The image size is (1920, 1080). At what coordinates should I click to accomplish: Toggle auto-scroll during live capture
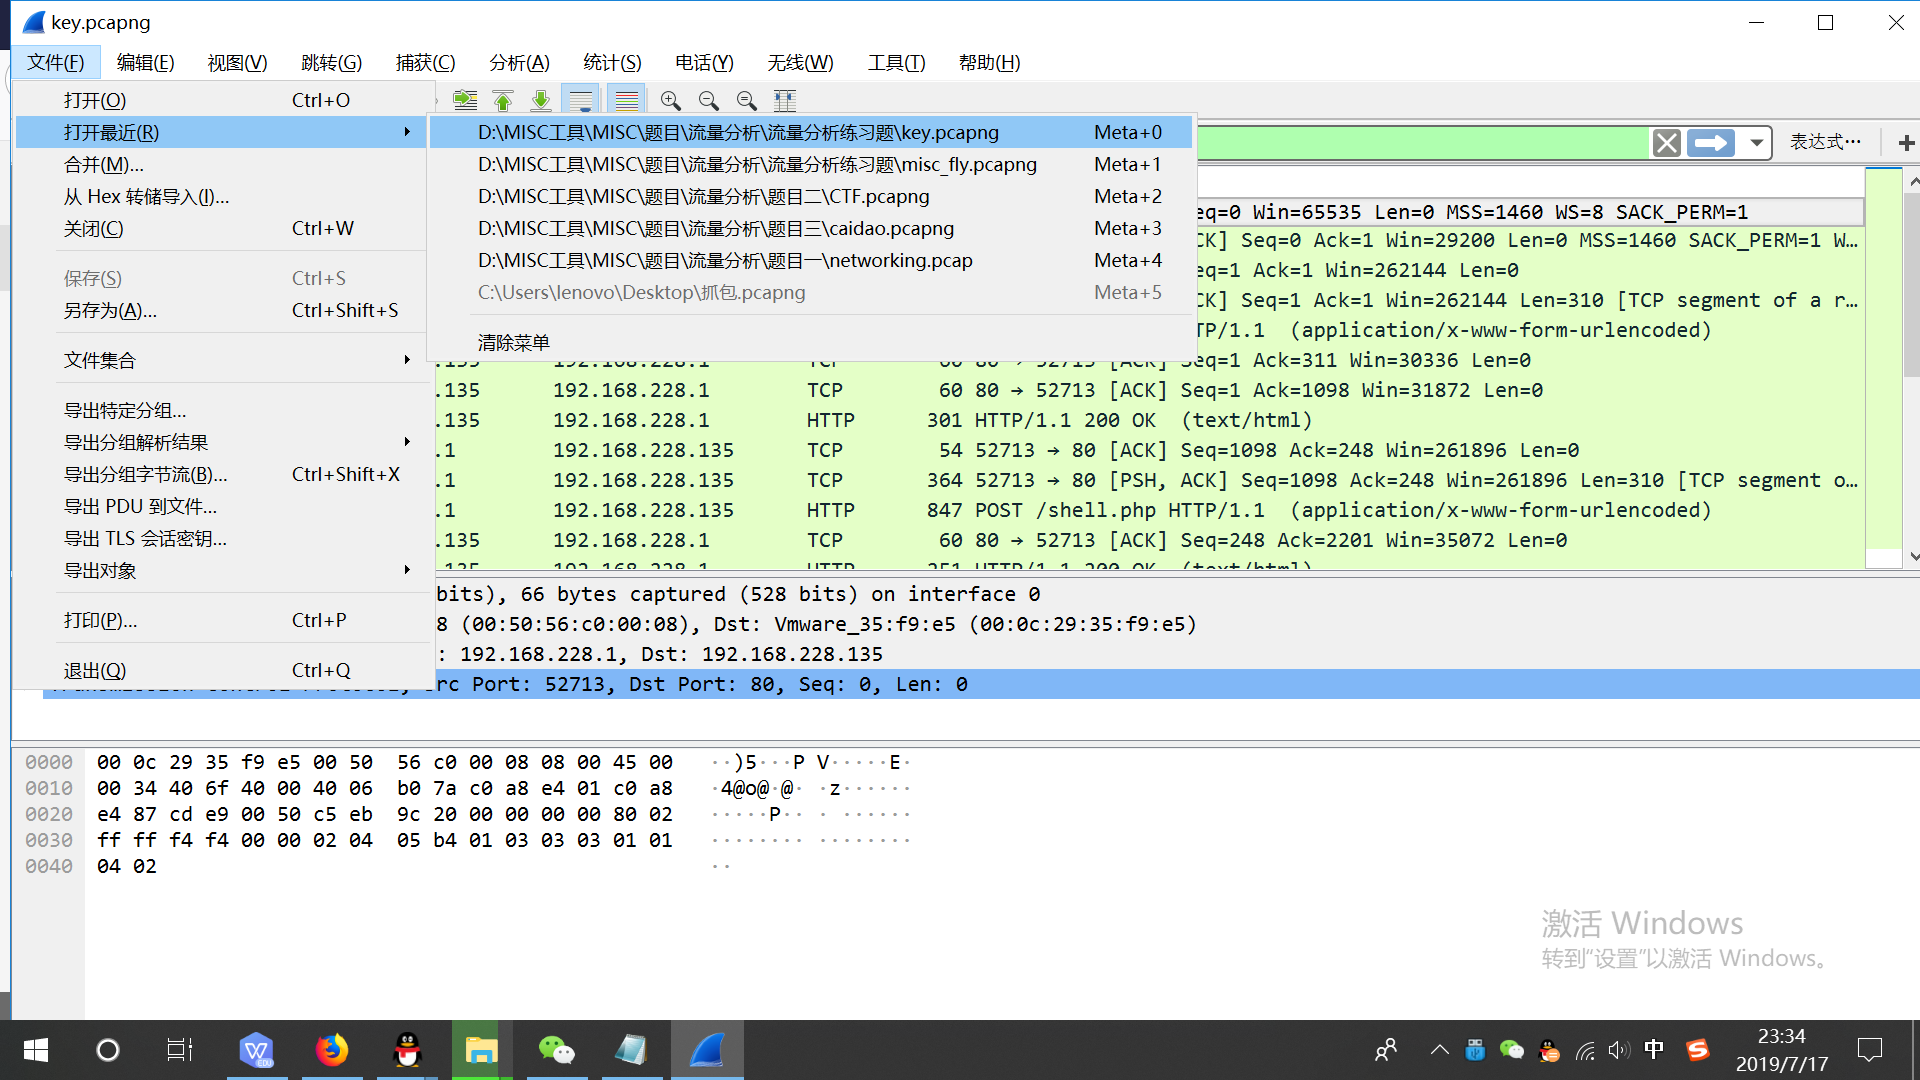(580, 100)
